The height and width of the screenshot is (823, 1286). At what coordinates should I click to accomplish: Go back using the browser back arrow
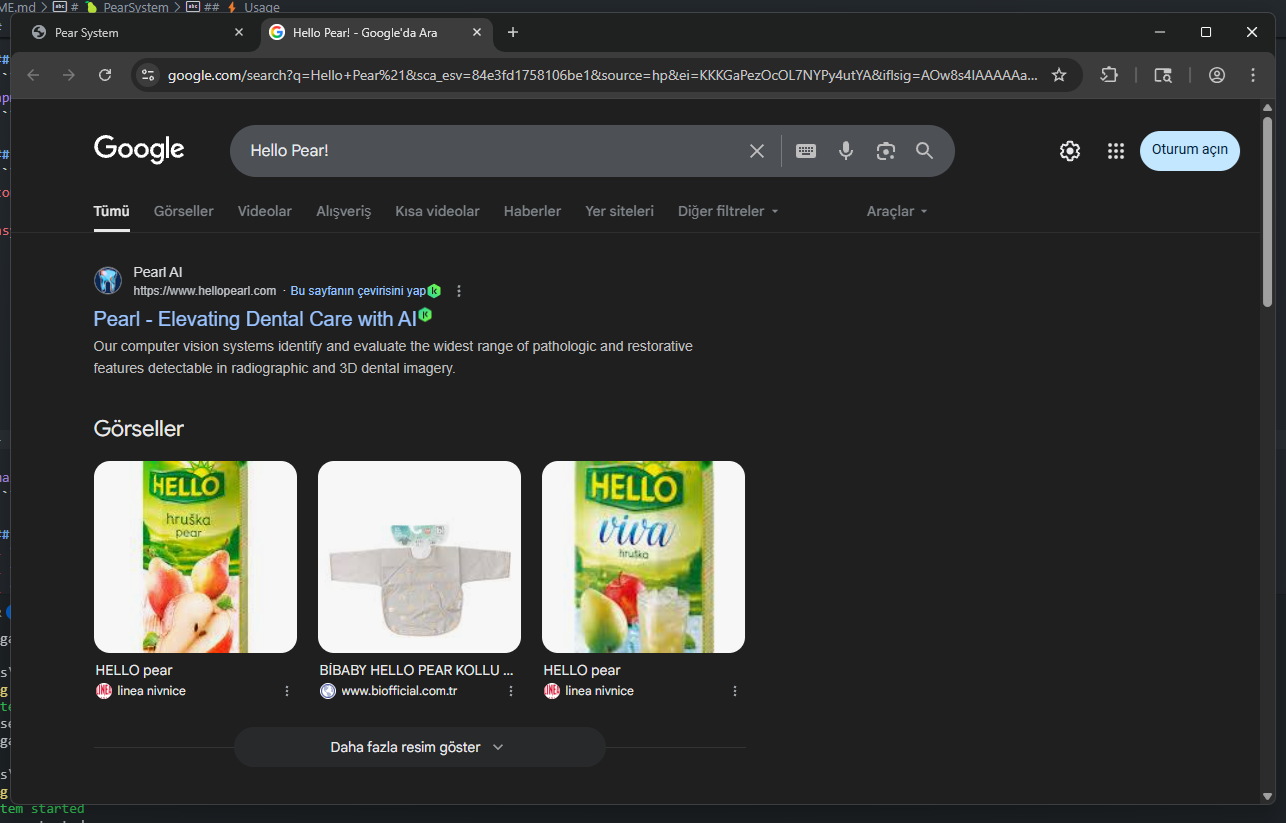tap(33, 75)
